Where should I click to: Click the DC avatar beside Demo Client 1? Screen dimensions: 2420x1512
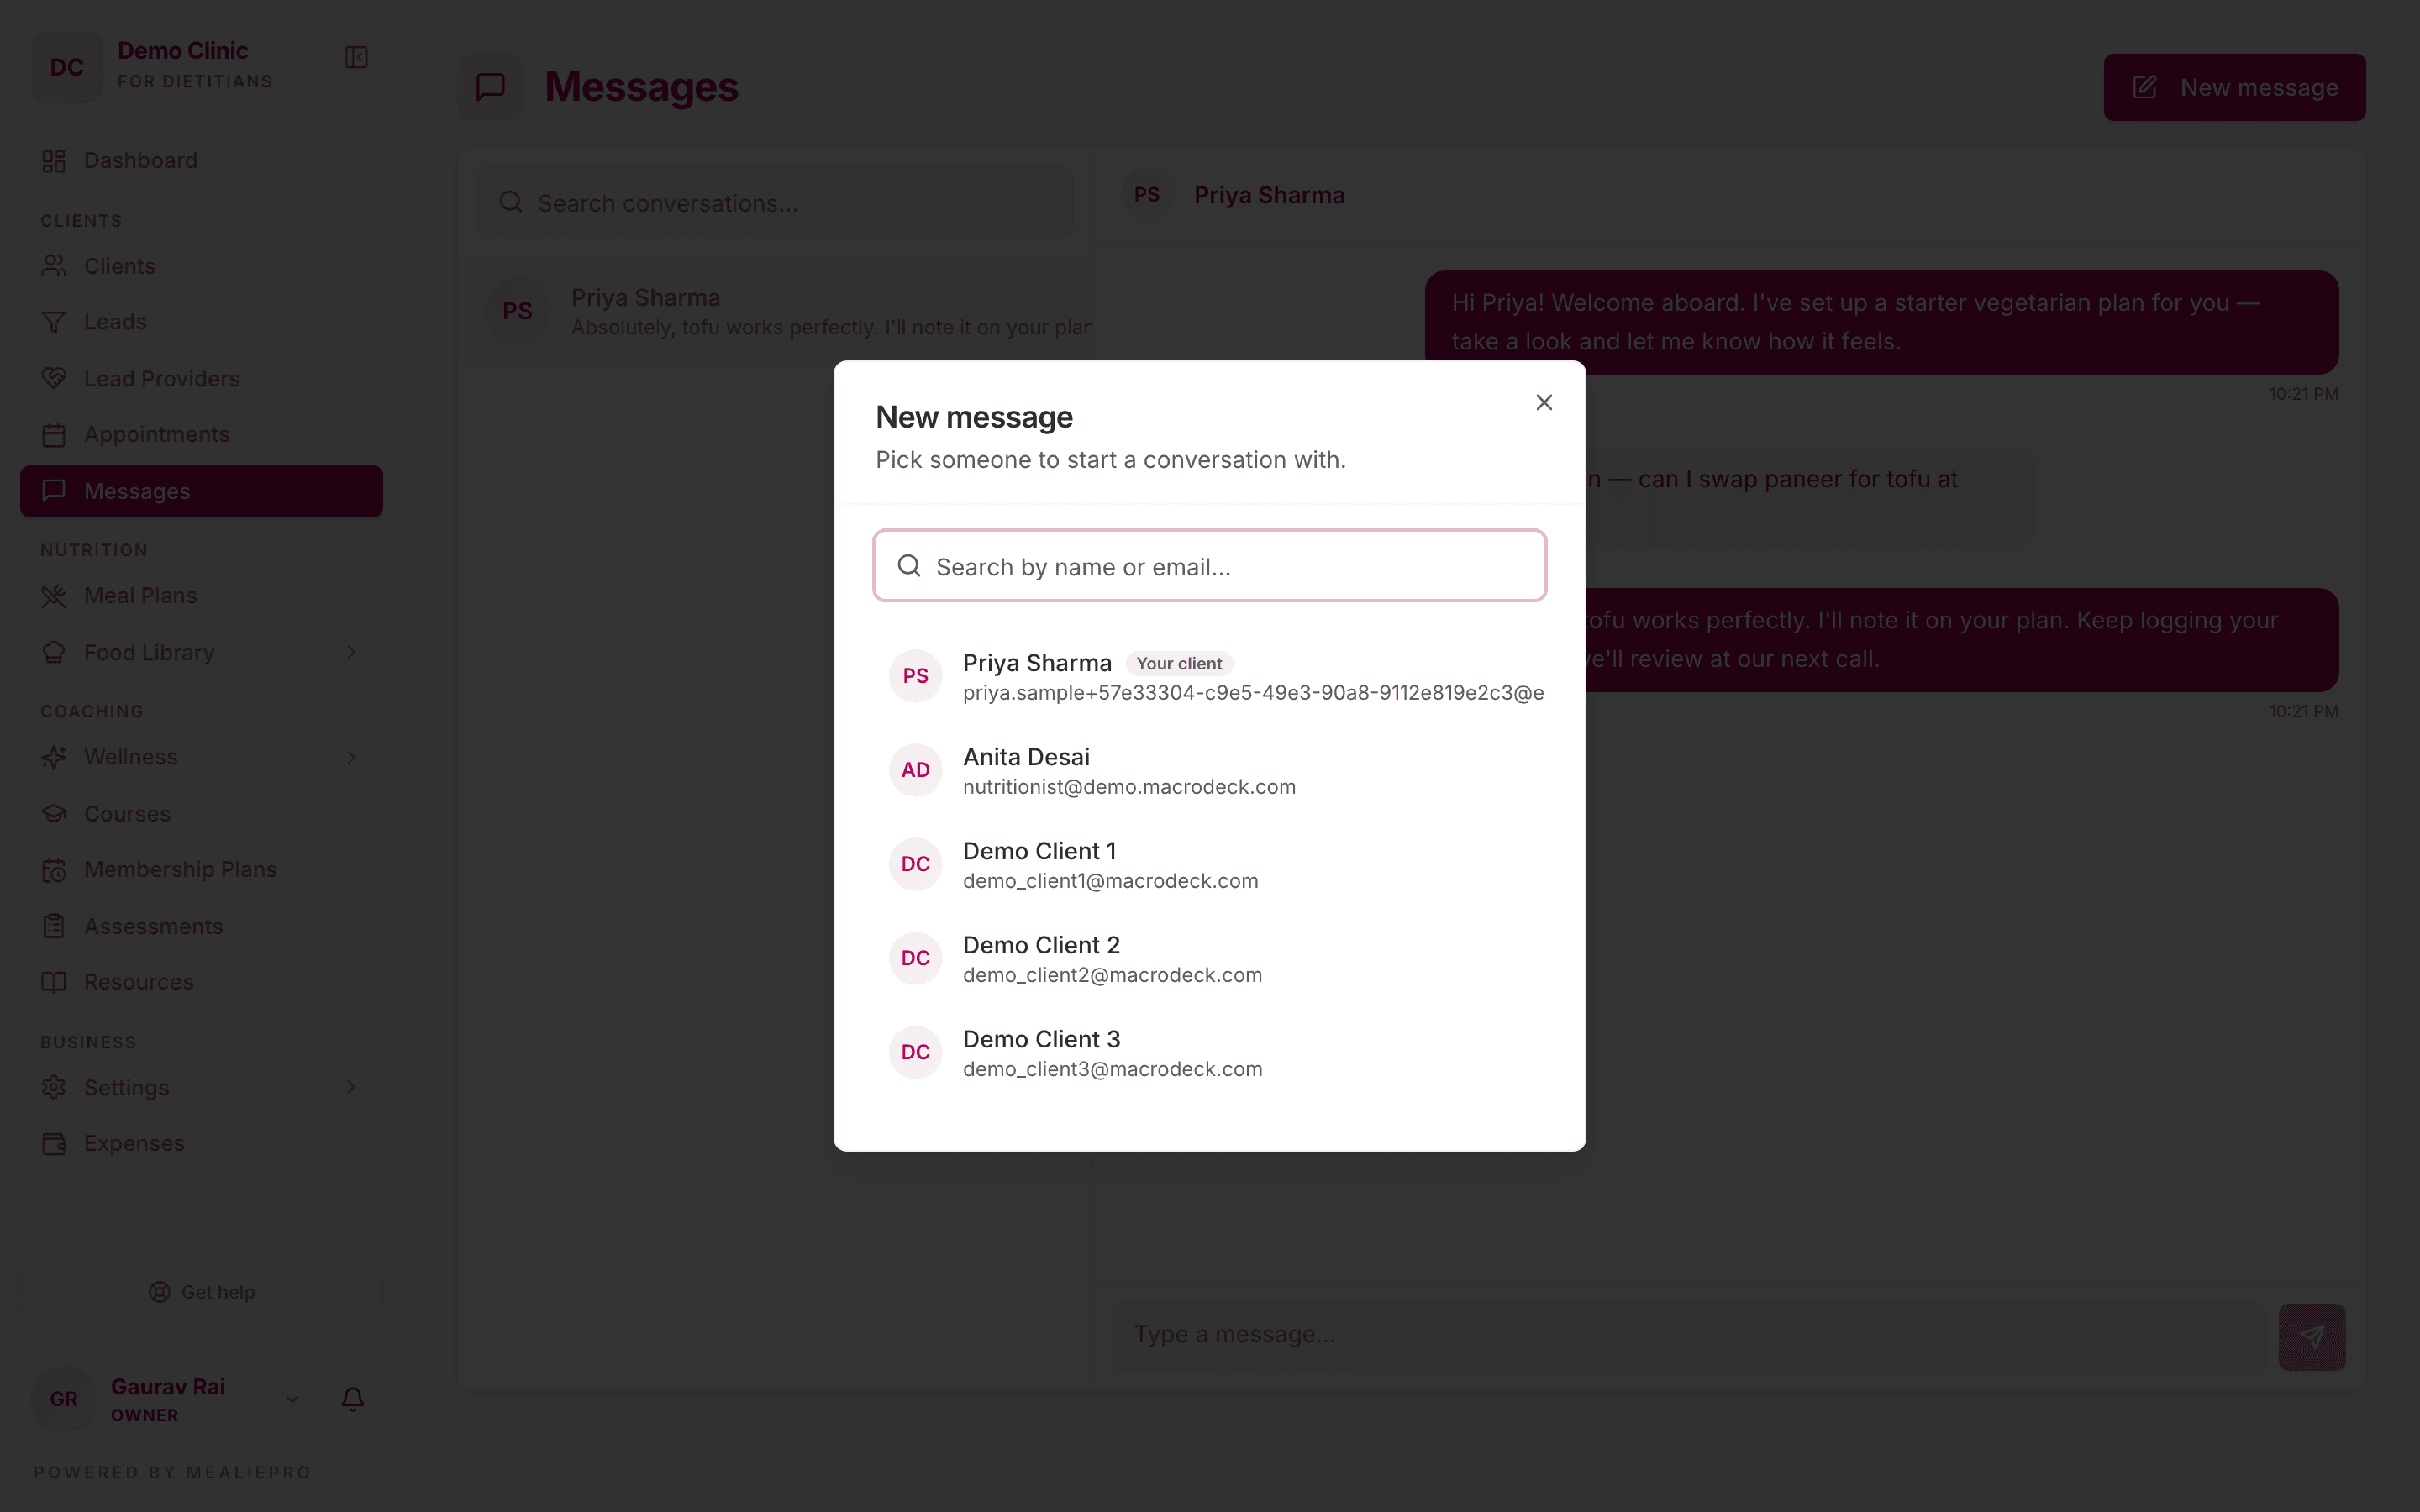(x=915, y=864)
